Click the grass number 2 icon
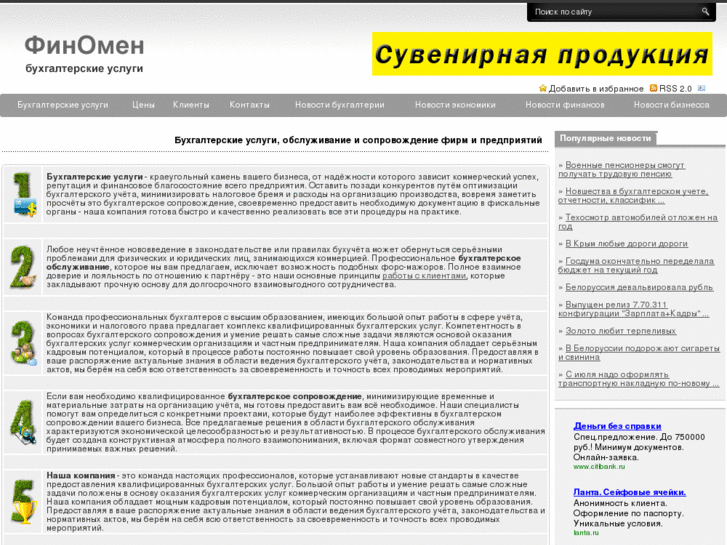The height and width of the screenshot is (545, 727). [x=23, y=267]
